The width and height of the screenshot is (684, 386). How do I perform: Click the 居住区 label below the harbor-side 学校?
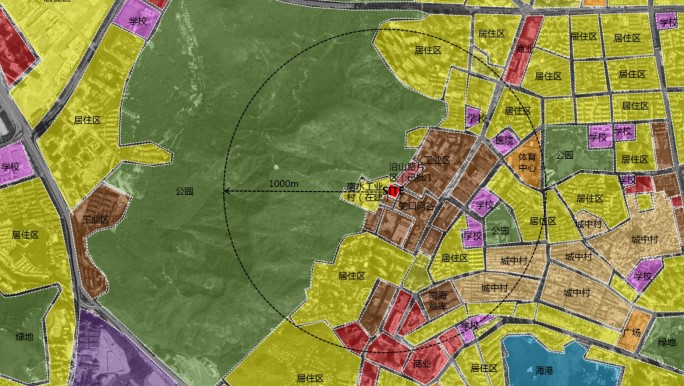pyautogui.click(x=483, y=369)
